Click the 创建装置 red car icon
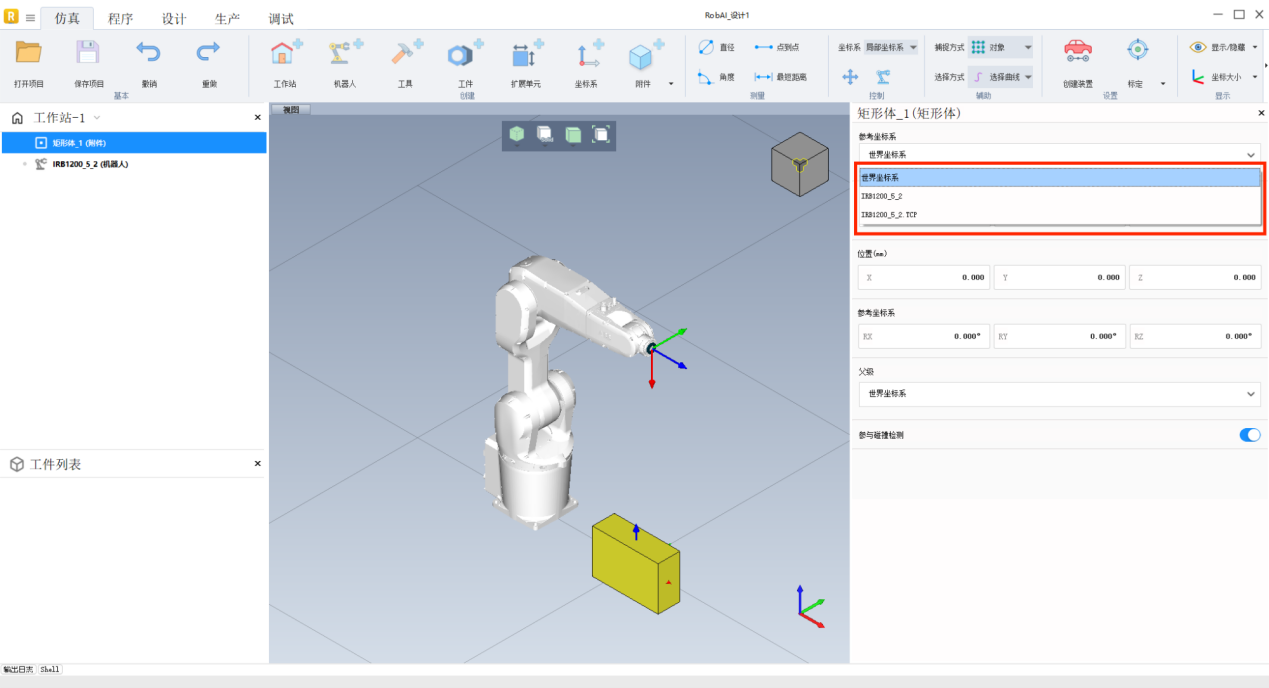The width and height of the screenshot is (1269, 688). pos(1077,50)
